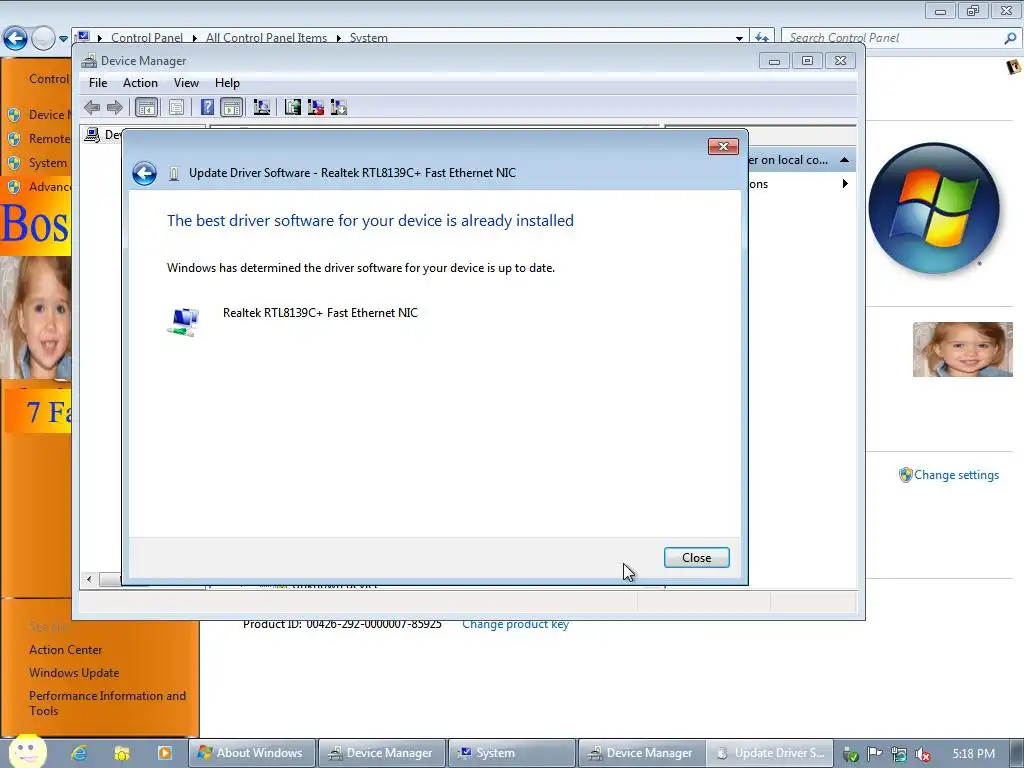Screen dimensions: 1024x768
Task: Expand More Actions with the right-pointing arrow
Action: pyautogui.click(x=845, y=184)
